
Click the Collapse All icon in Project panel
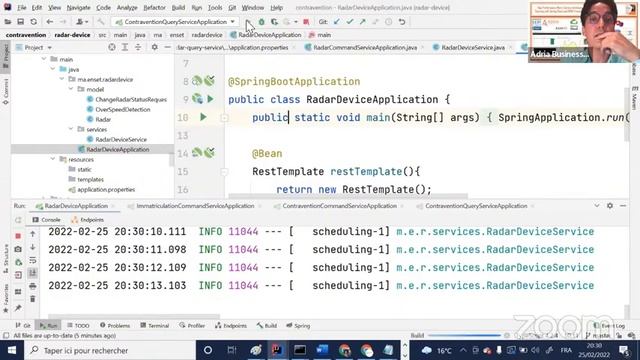click(138, 47)
